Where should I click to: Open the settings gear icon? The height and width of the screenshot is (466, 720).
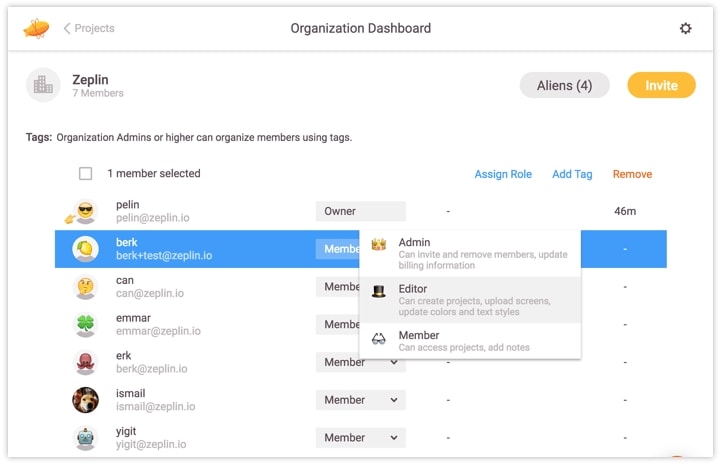click(685, 28)
